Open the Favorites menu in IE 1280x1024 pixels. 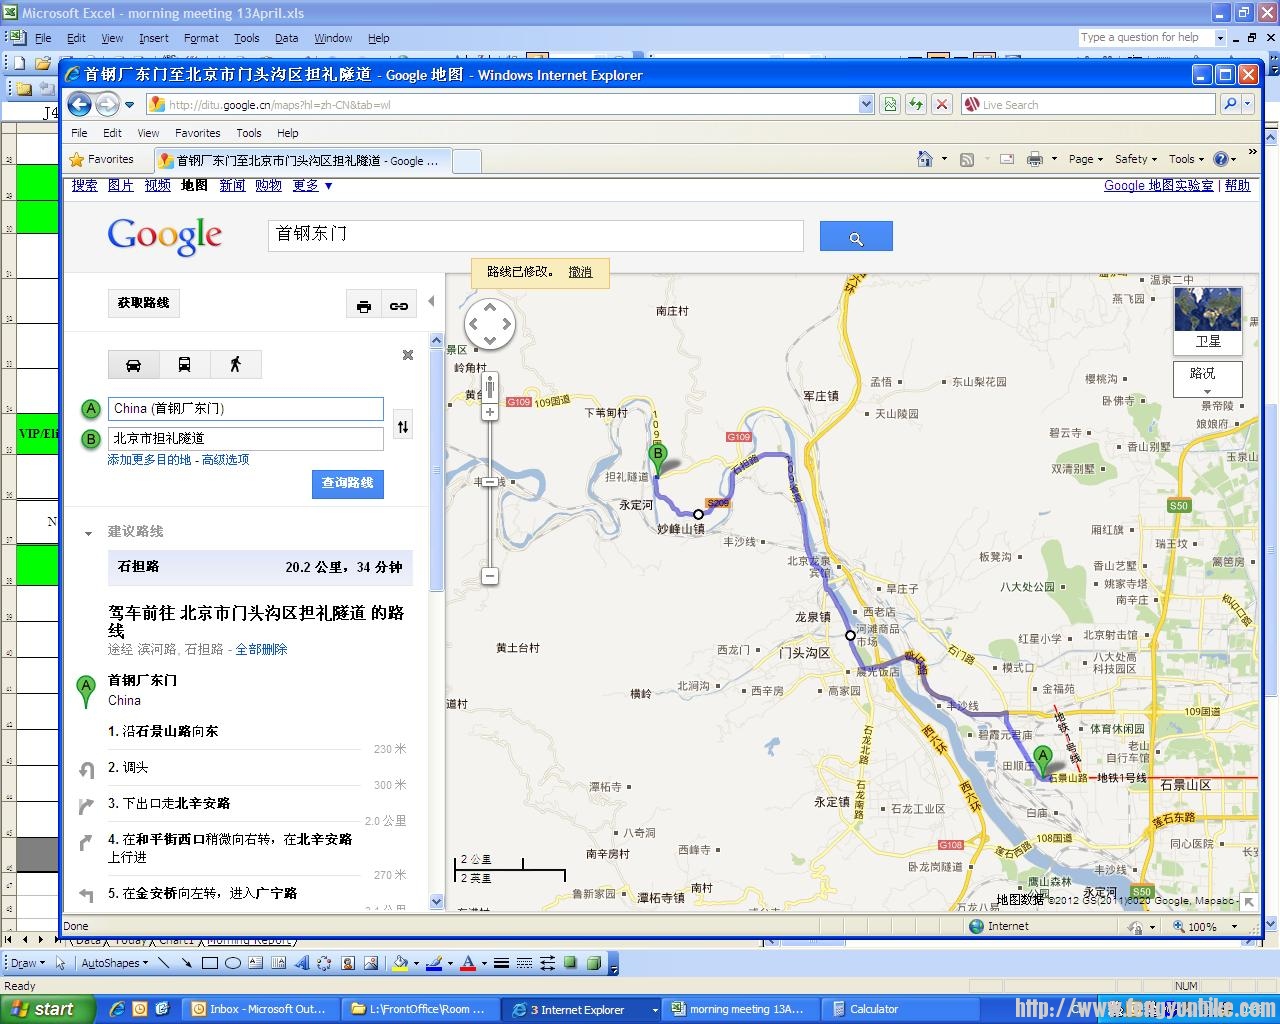click(197, 133)
